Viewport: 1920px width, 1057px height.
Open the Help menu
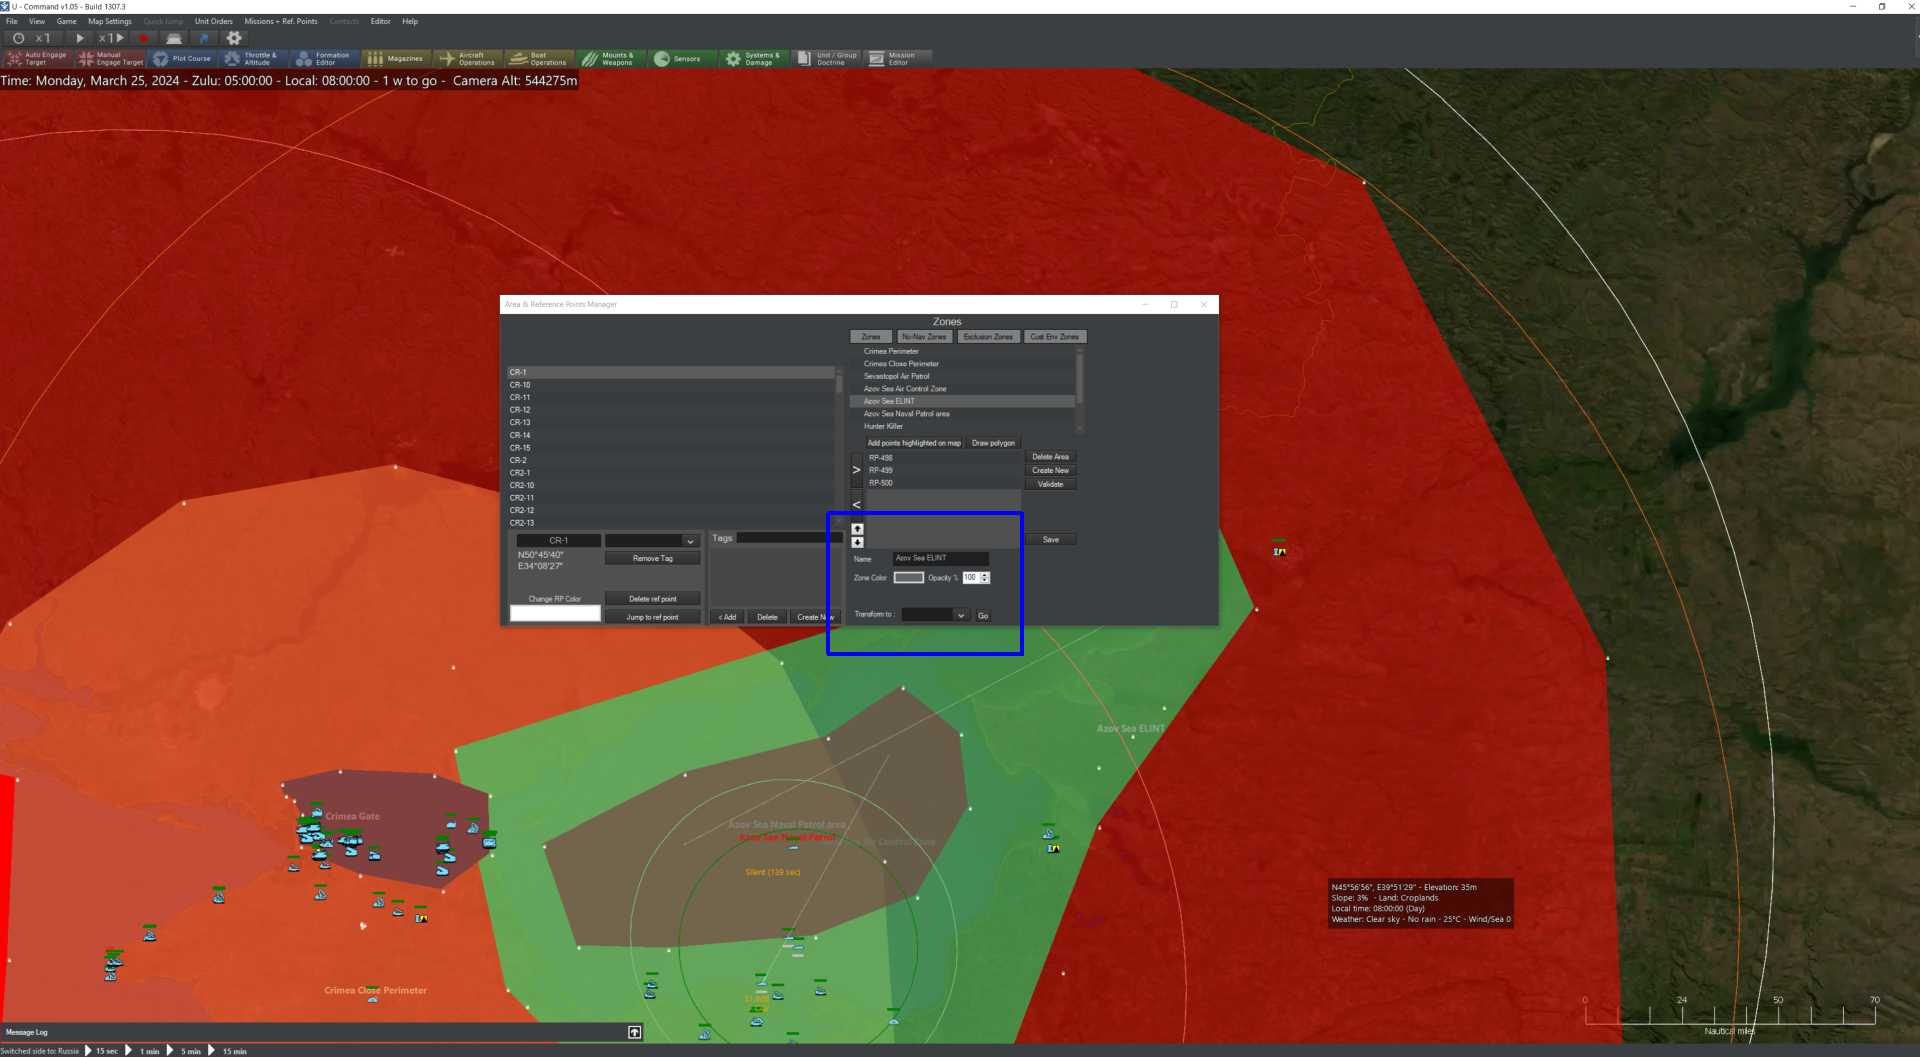click(x=410, y=21)
